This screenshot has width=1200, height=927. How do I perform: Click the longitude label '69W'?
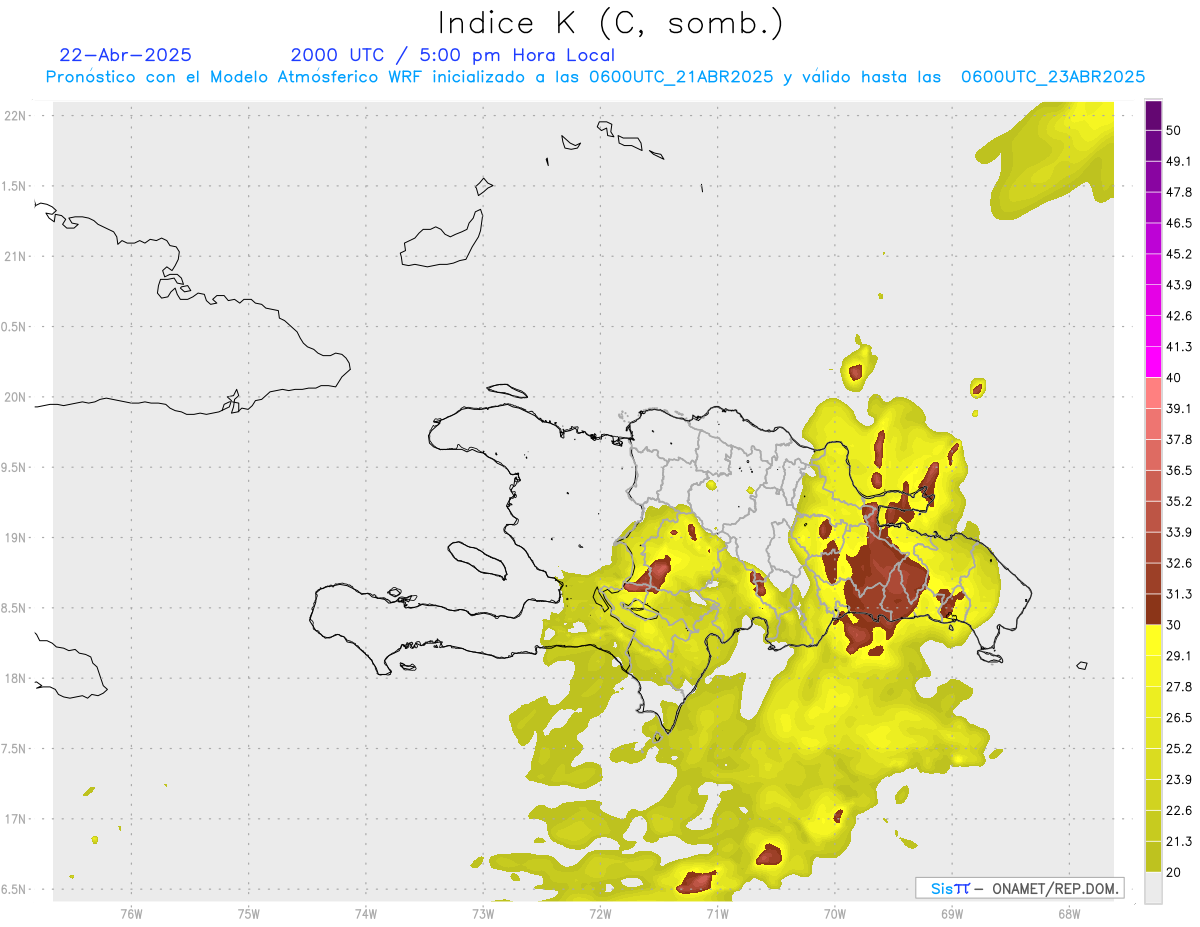pyautogui.click(x=951, y=915)
